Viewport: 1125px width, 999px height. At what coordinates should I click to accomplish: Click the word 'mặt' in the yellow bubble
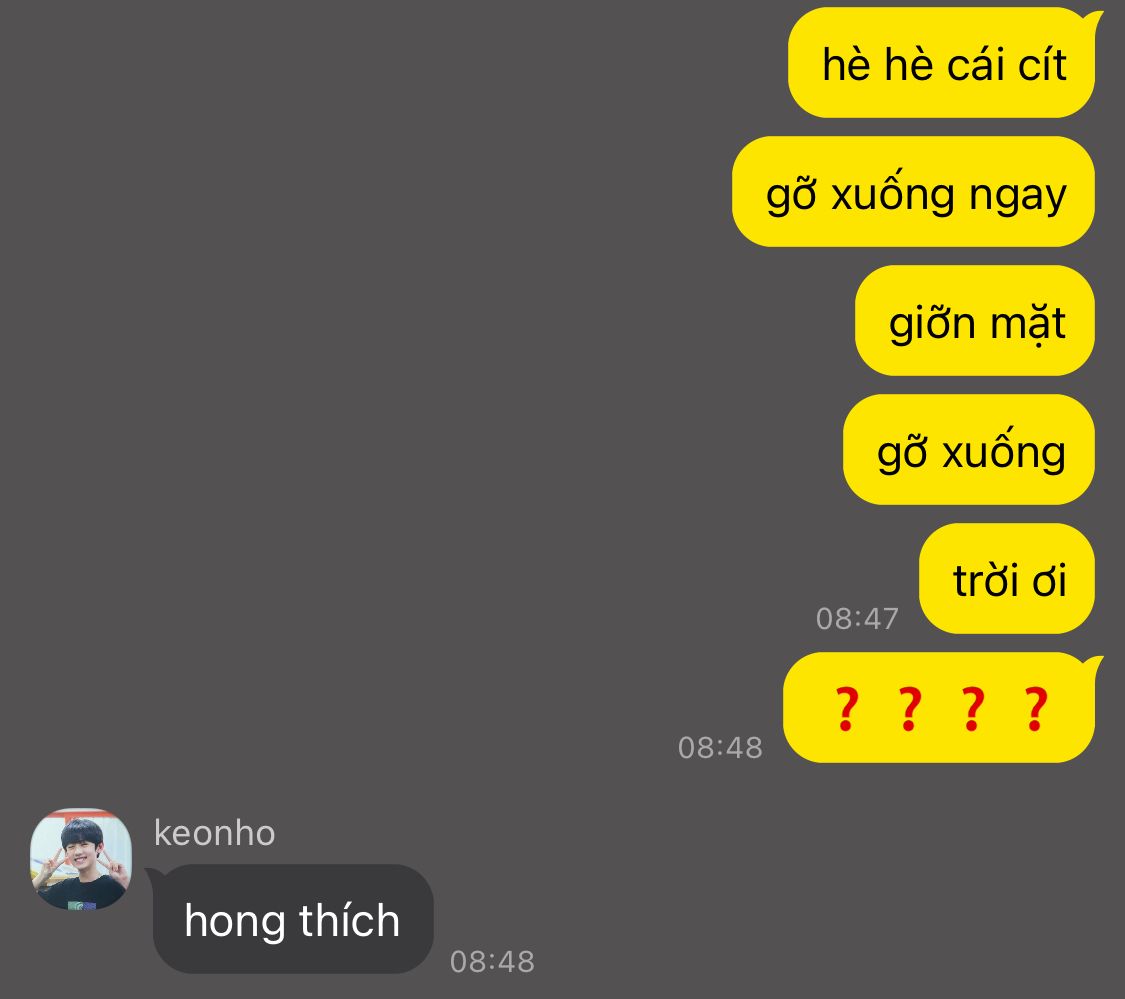(1028, 324)
